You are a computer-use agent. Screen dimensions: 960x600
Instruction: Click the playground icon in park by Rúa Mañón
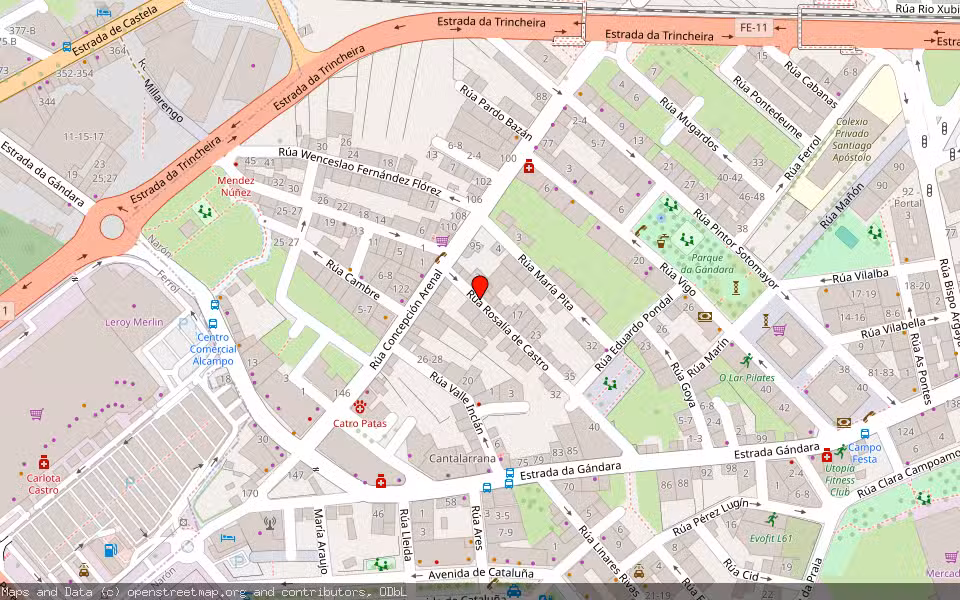click(x=875, y=233)
